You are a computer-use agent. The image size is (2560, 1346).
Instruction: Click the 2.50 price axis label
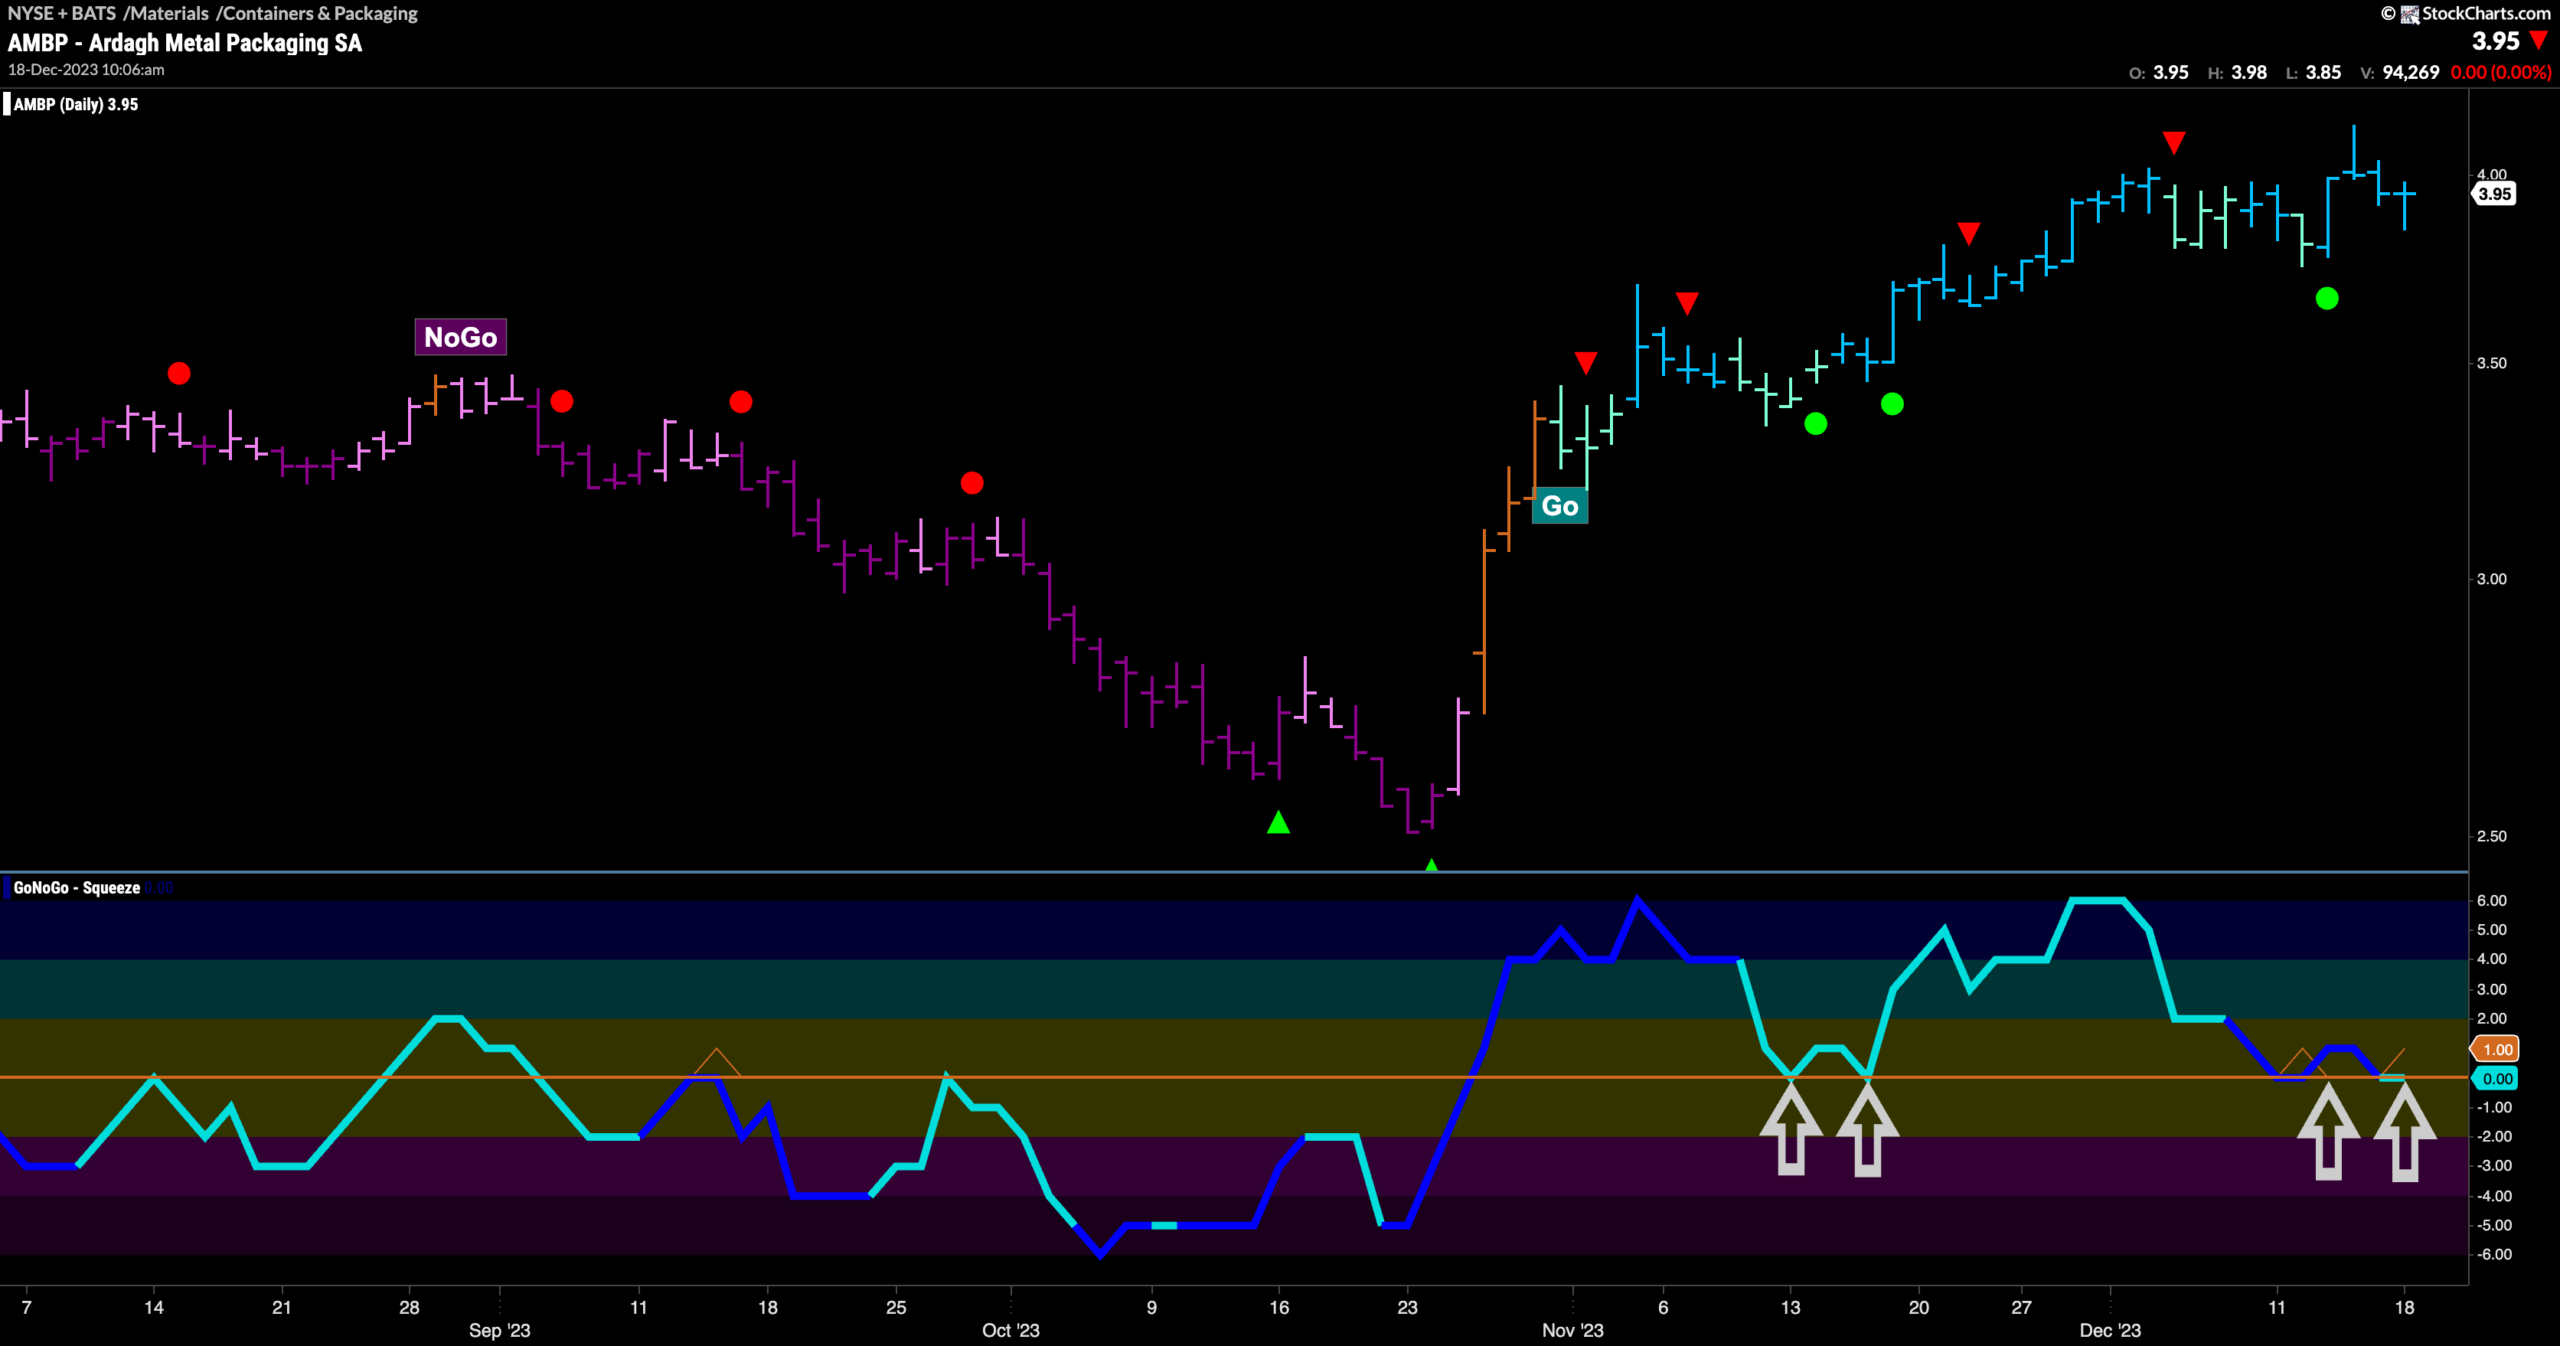tap(2492, 836)
